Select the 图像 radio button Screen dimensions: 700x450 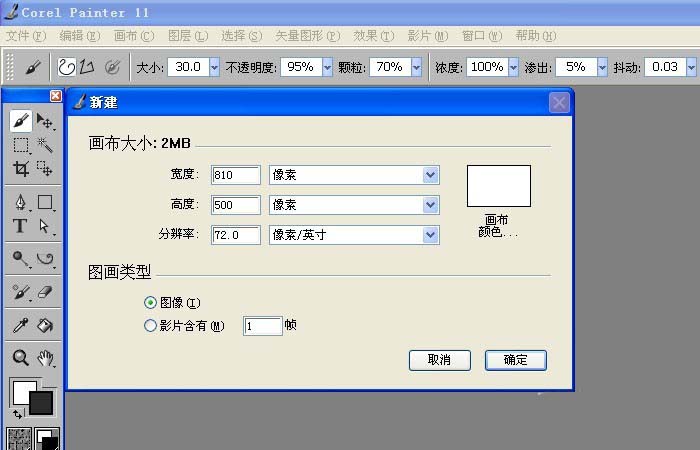click(x=151, y=302)
